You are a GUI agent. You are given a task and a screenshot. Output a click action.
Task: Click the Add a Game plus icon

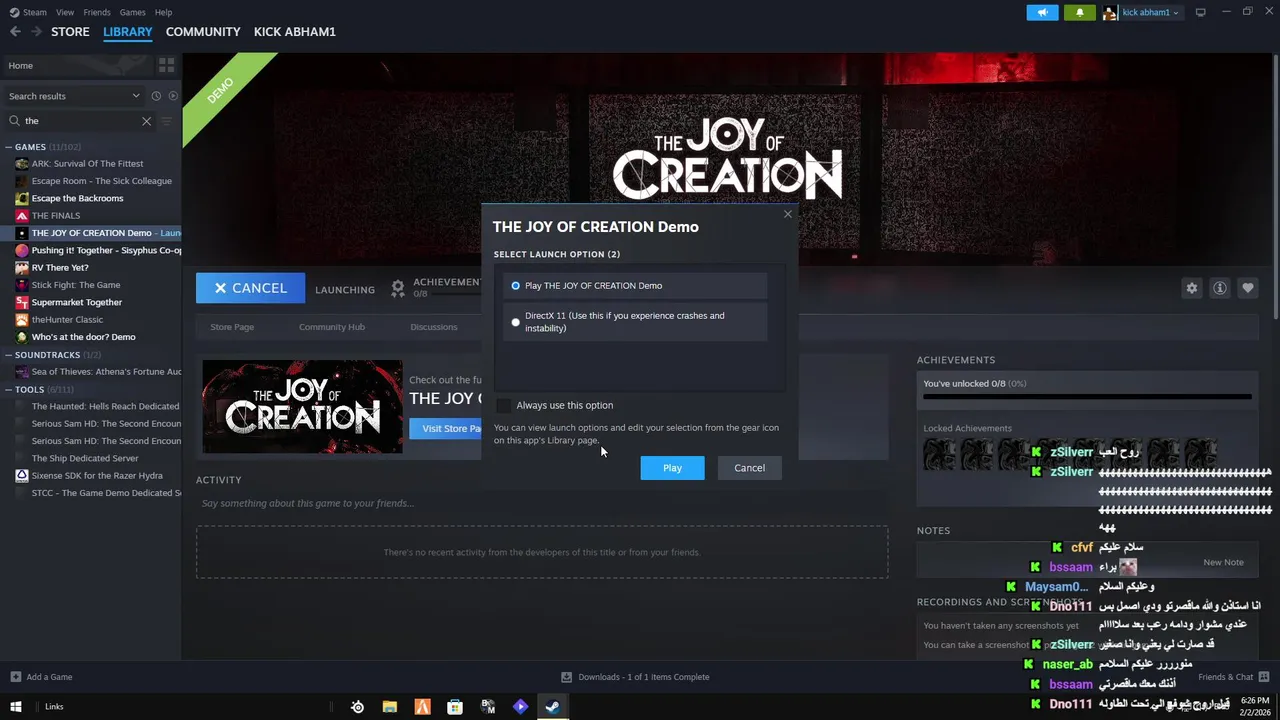15,677
